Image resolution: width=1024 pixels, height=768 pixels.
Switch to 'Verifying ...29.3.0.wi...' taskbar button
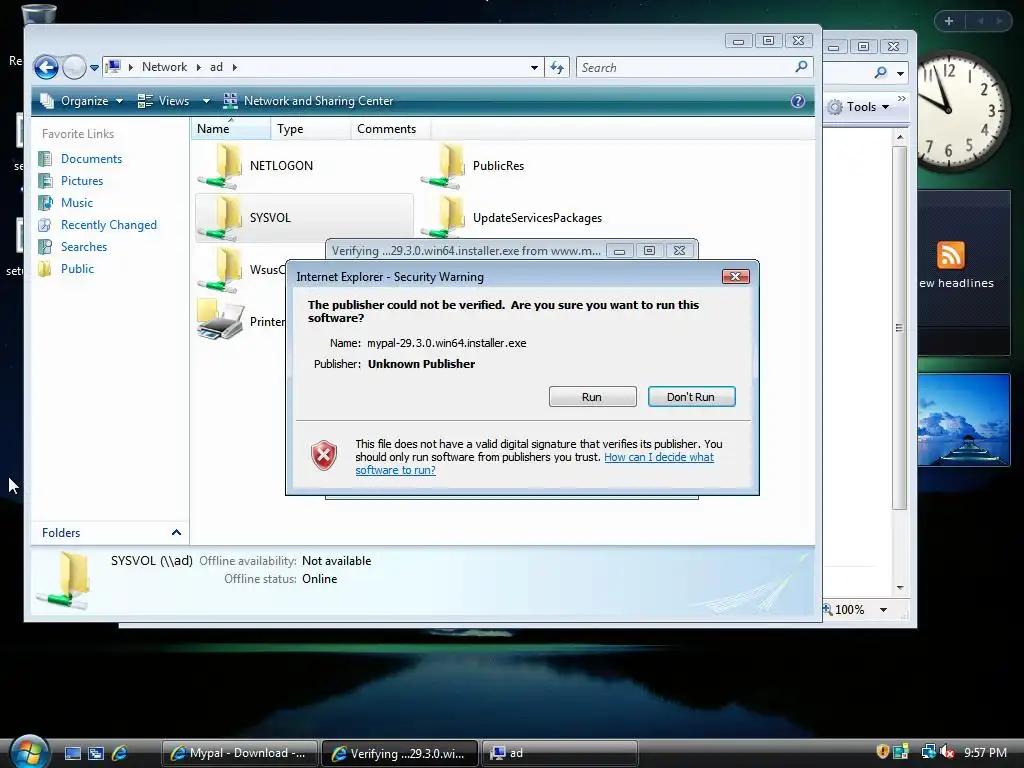coord(400,753)
